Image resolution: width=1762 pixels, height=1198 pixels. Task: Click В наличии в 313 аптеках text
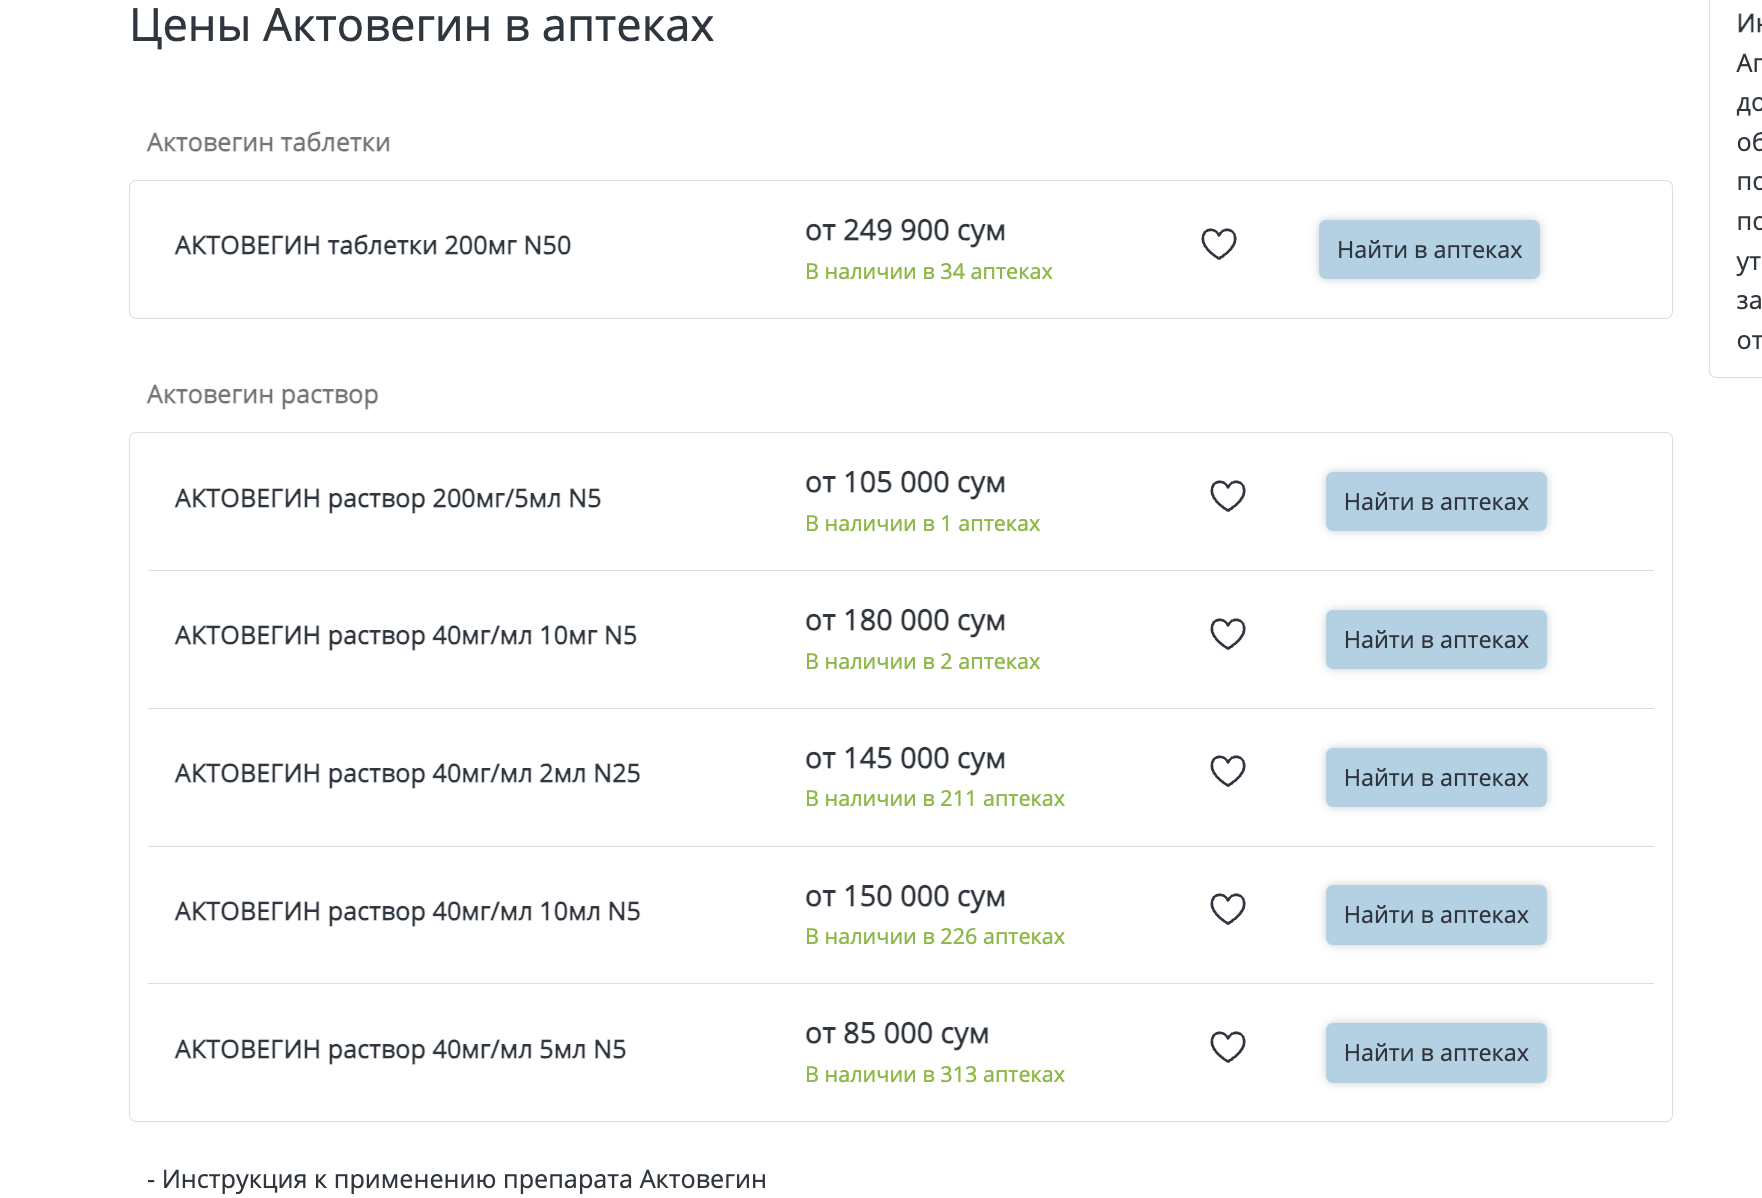click(x=934, y=1075)
